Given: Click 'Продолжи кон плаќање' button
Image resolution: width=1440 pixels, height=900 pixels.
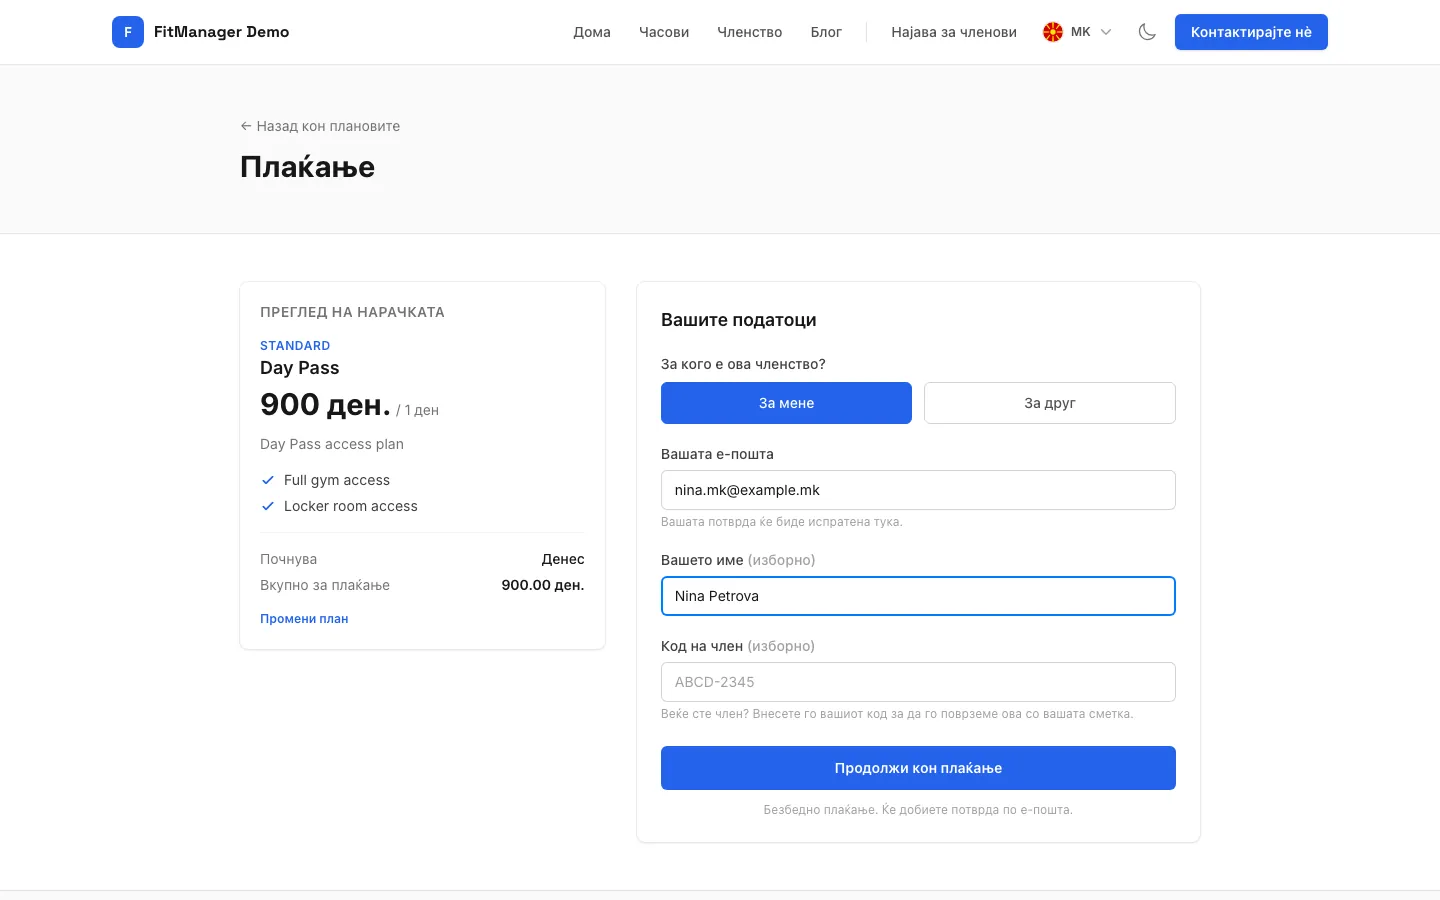Looking at the screenshot, I should pyautogui.click(x=918, y=768).
